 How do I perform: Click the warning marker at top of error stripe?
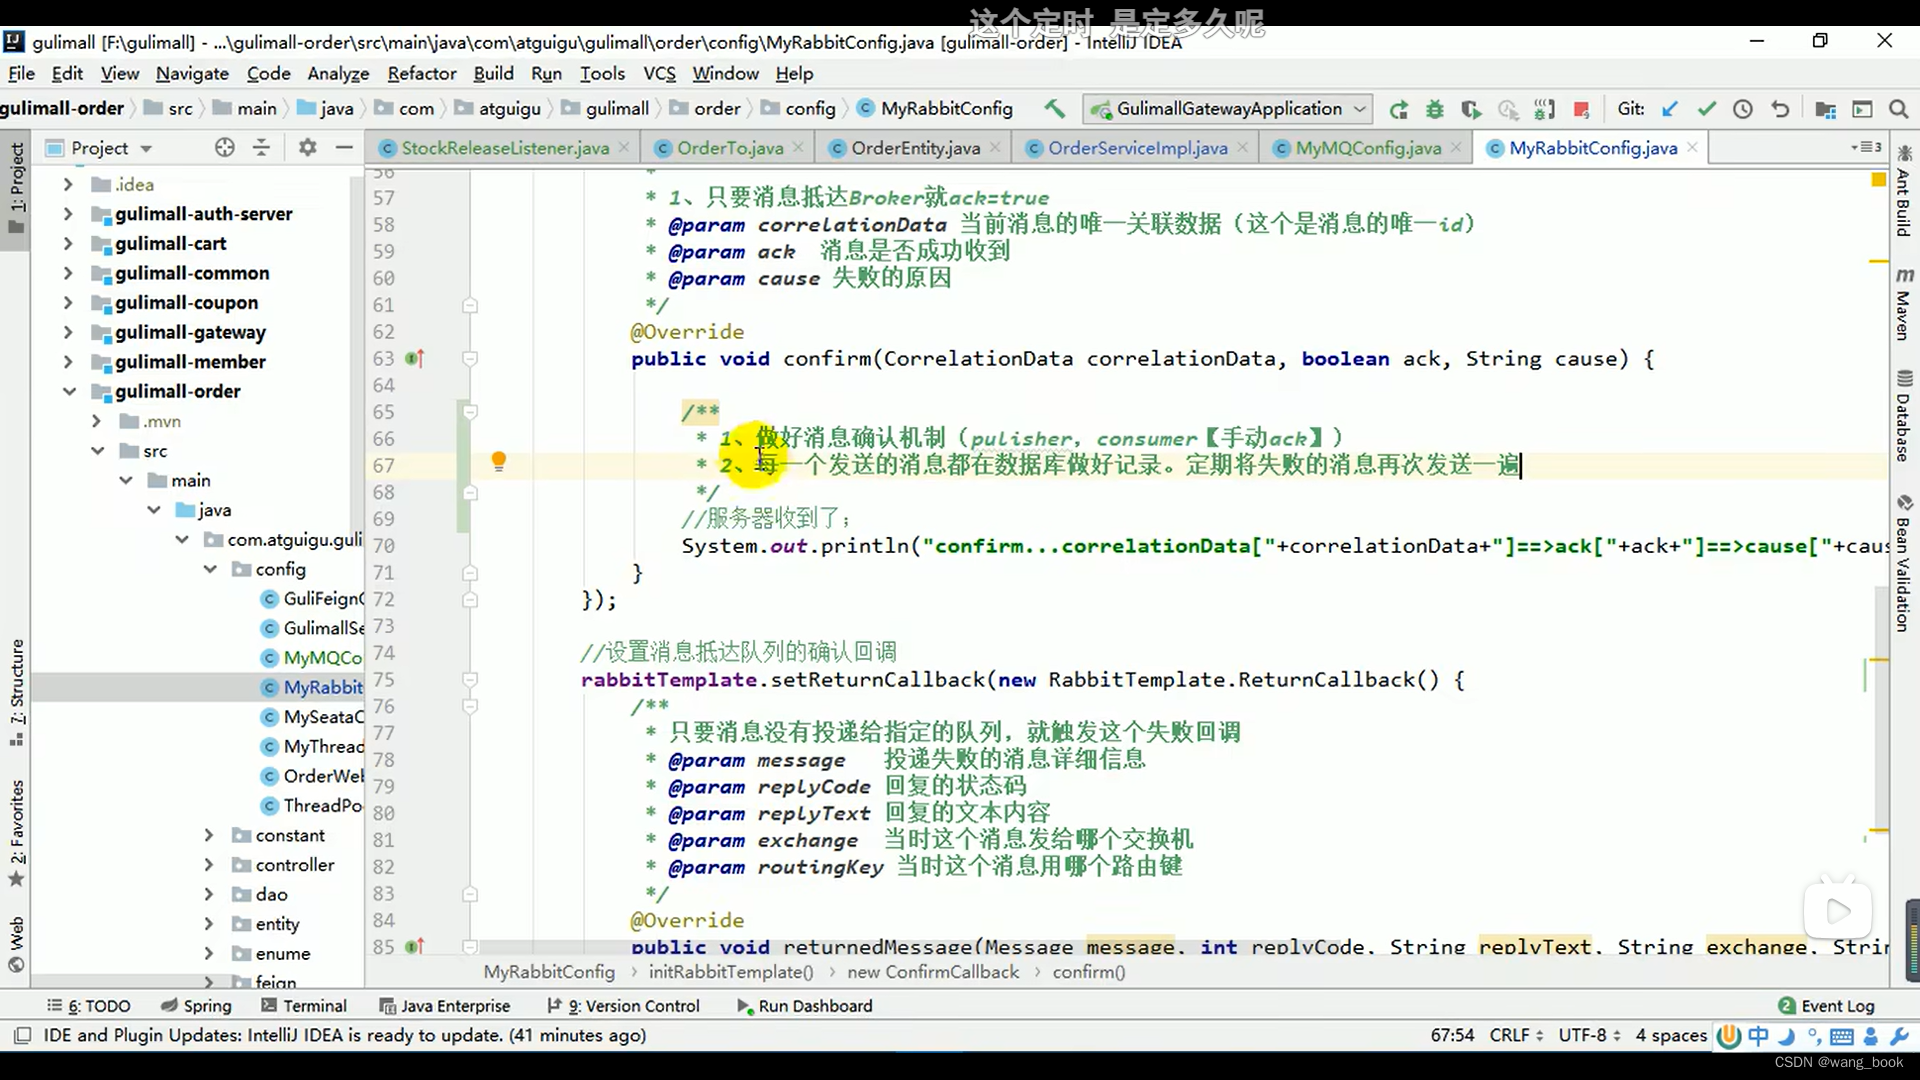click(x=1878, y=179)
